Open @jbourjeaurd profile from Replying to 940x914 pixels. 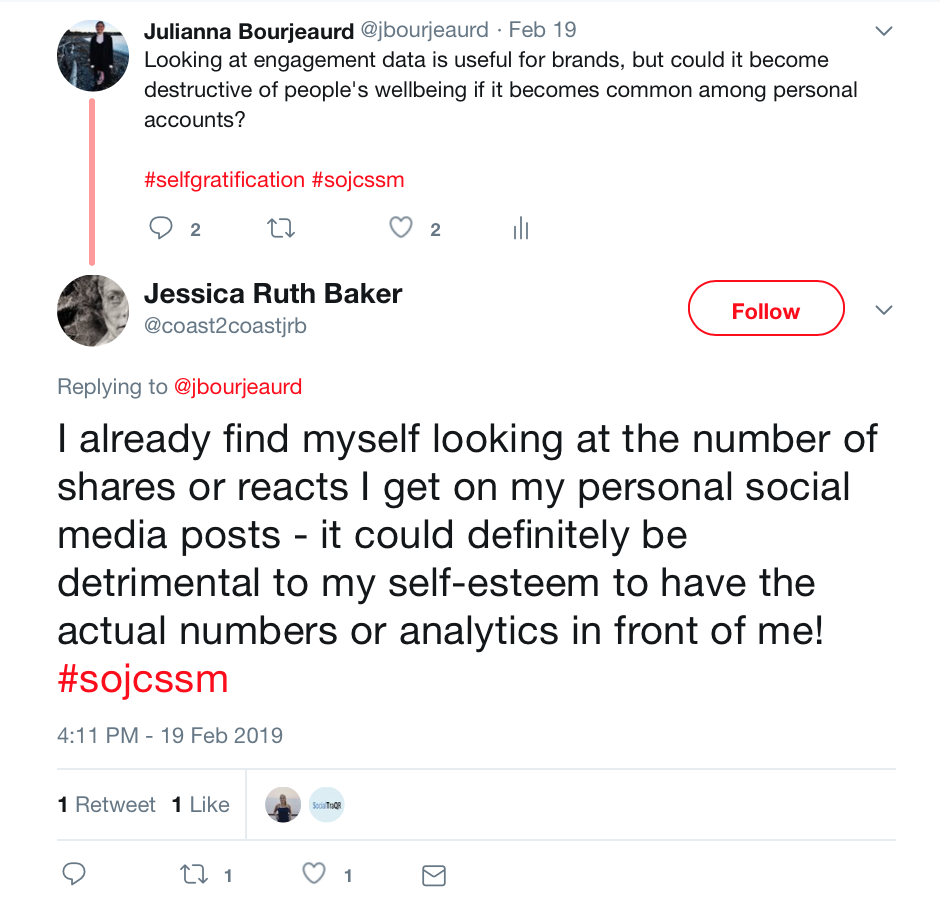238,387
